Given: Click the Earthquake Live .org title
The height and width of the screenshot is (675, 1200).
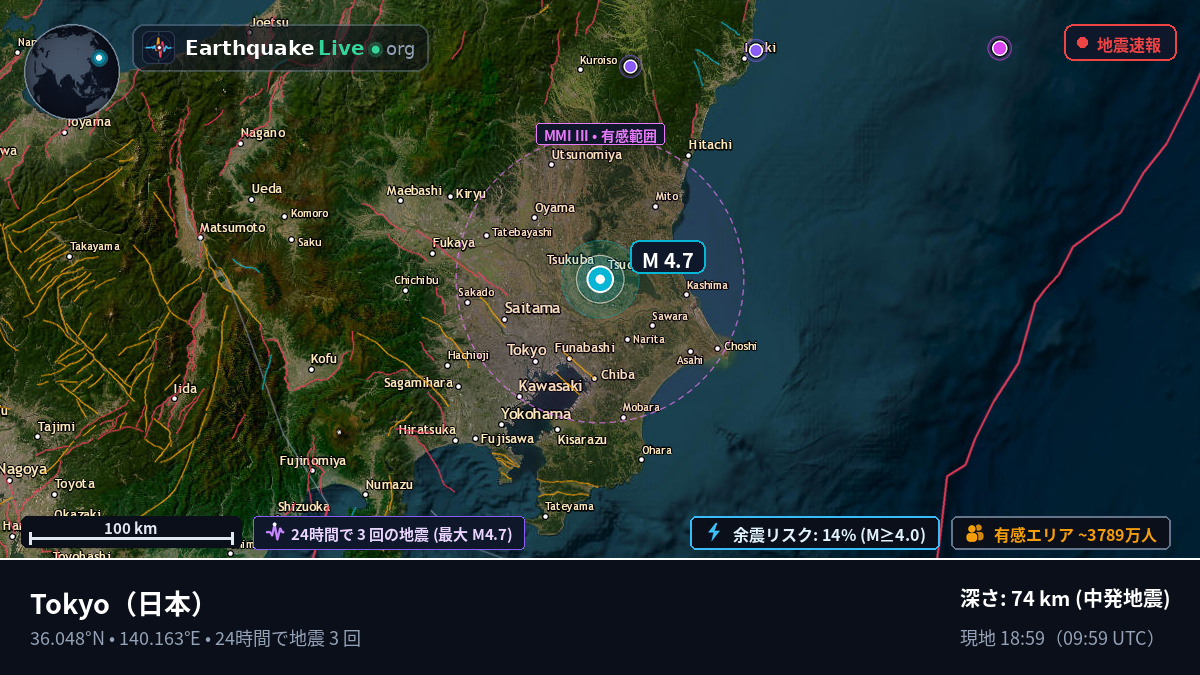Looking at the screenshot, I should [300, 48].
